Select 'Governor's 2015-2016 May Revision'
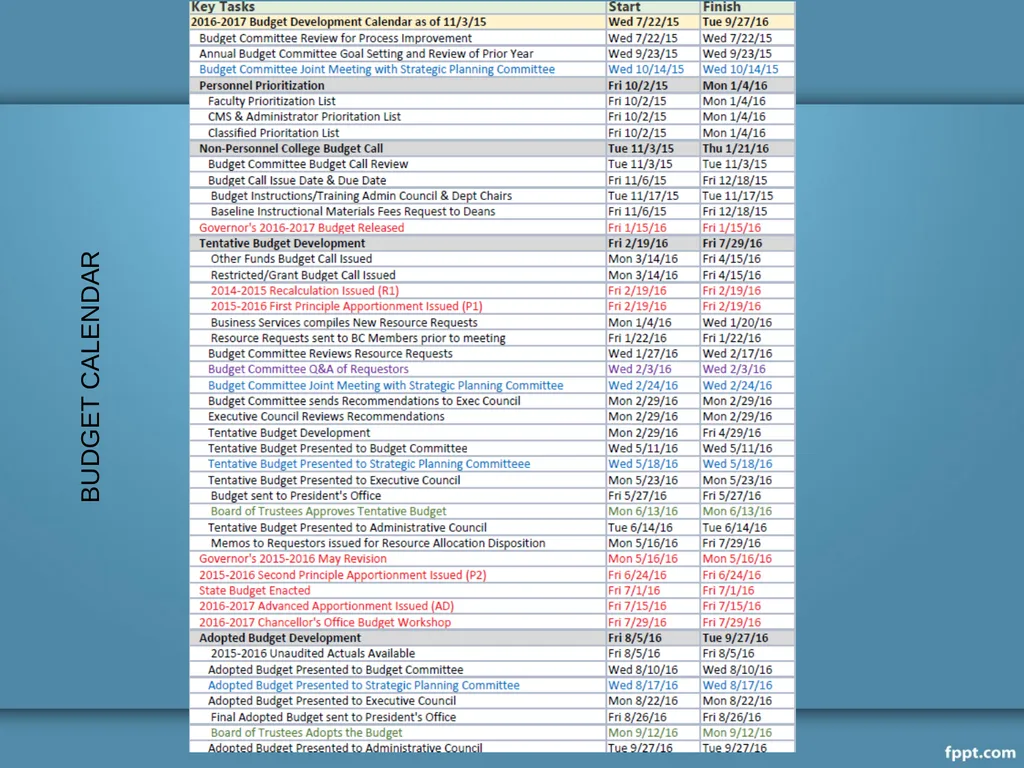The width and height of the screenshot is (1024, 768). pyautogui.click(x=293, y=558)
